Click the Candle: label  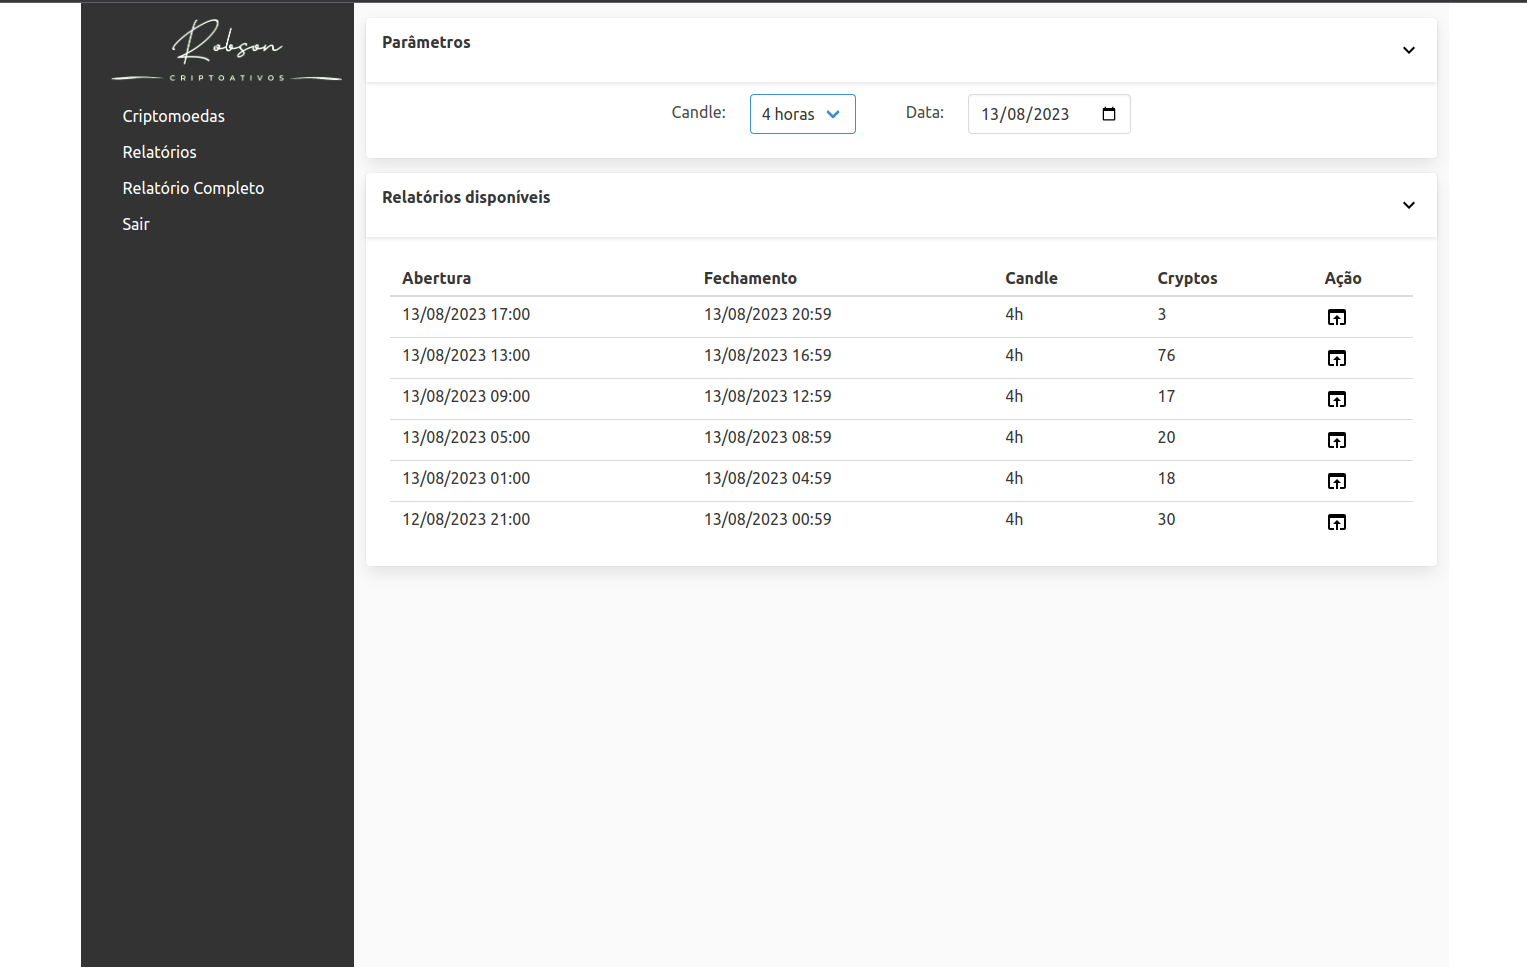pyautogui.click(x=698, y=112)
